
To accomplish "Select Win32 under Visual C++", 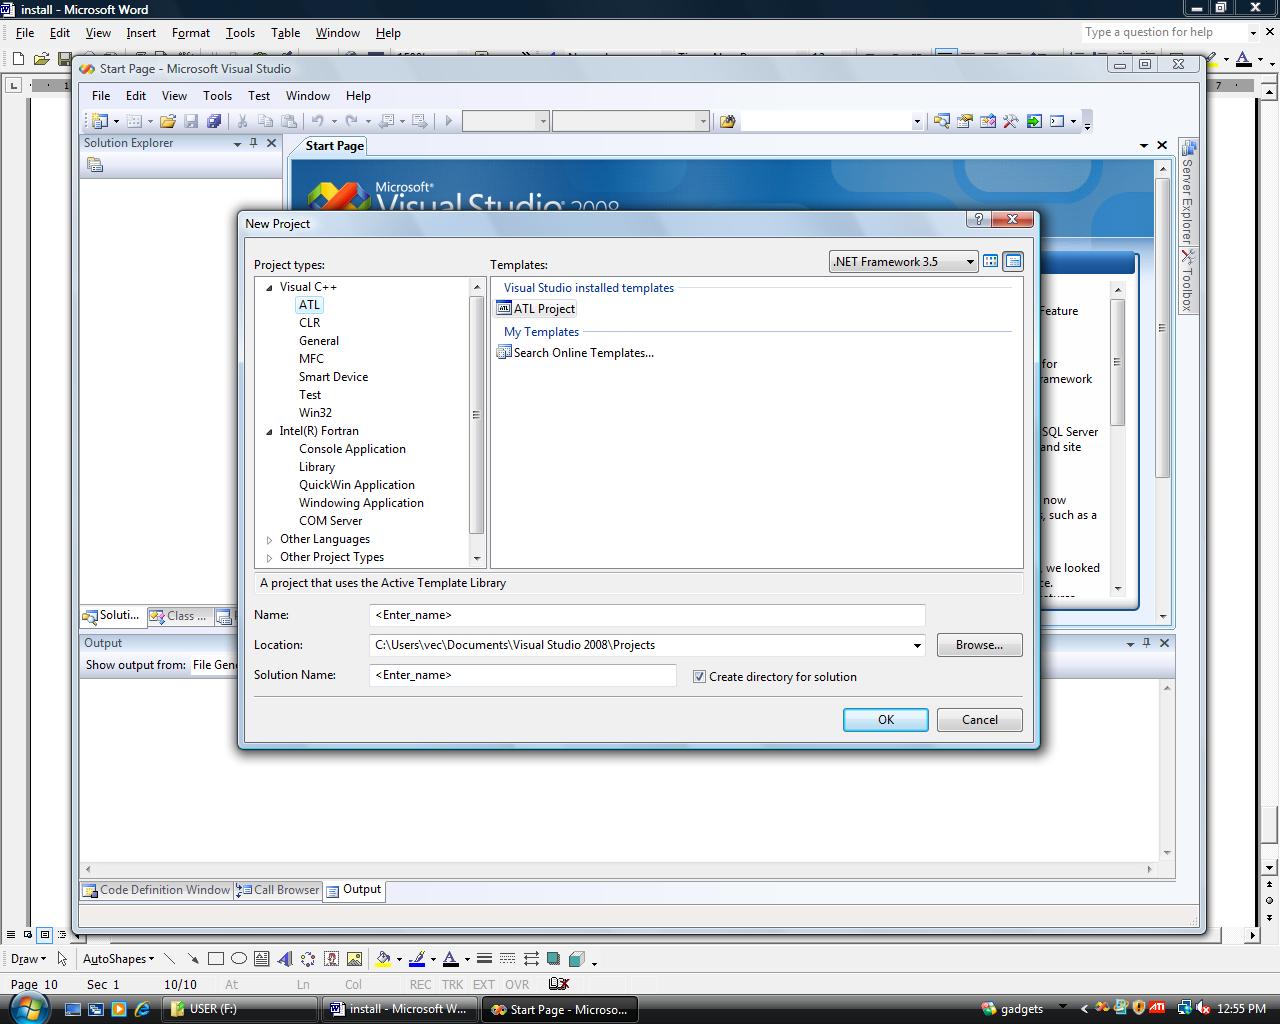I will 315,413.
